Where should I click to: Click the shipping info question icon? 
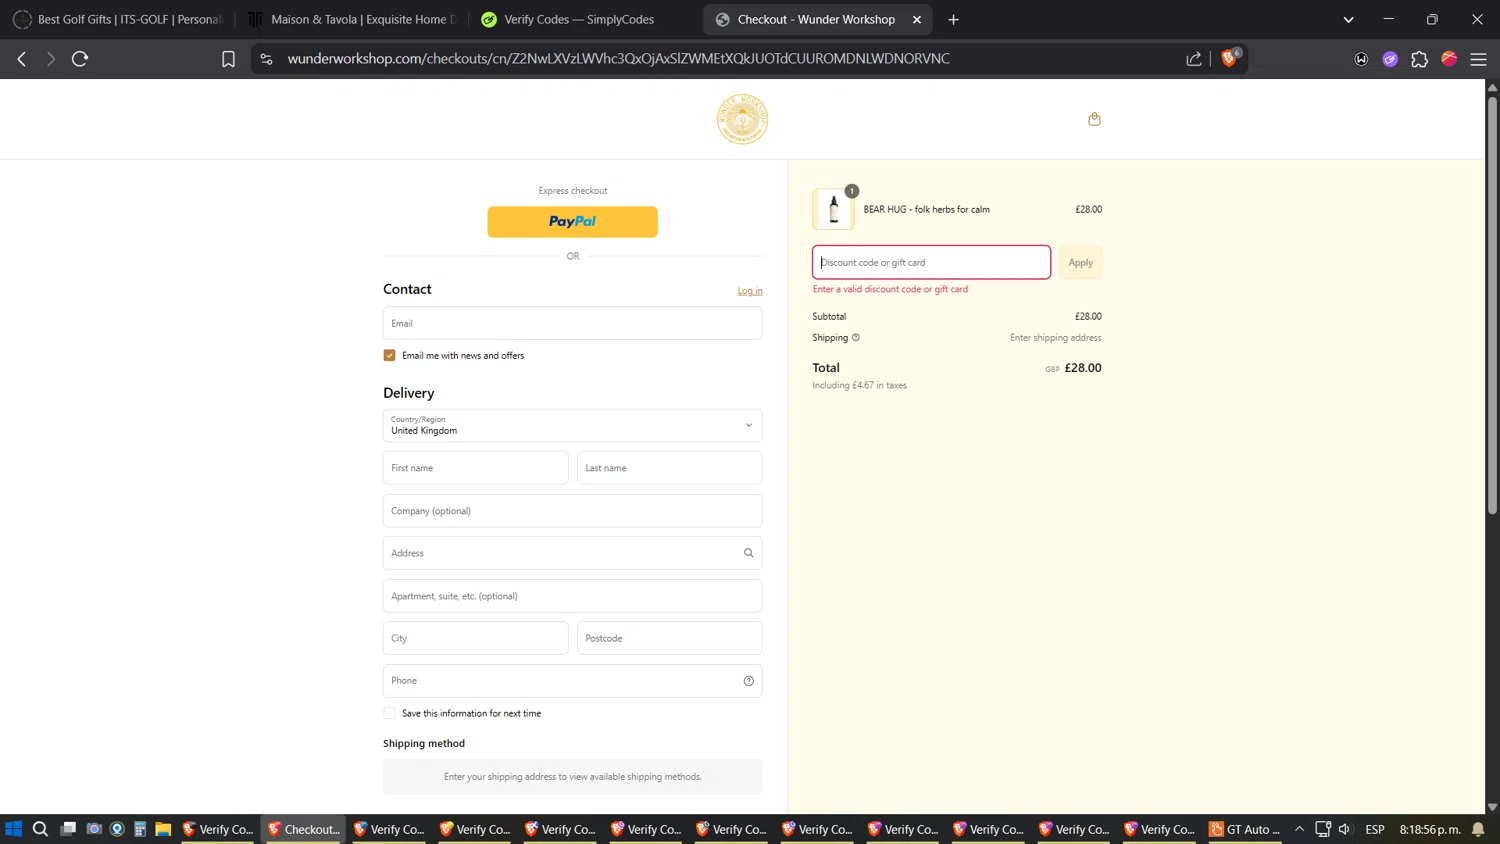(x=856, y=338)
